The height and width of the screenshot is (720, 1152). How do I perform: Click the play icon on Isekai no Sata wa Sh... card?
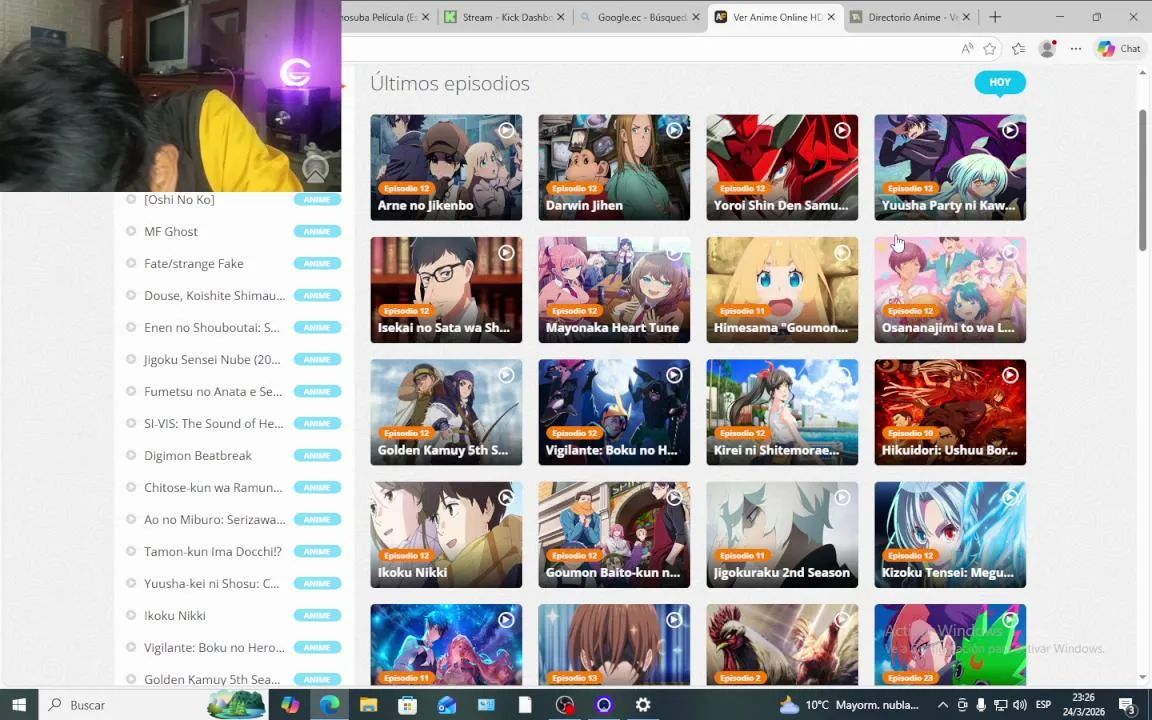coord(506,253)
